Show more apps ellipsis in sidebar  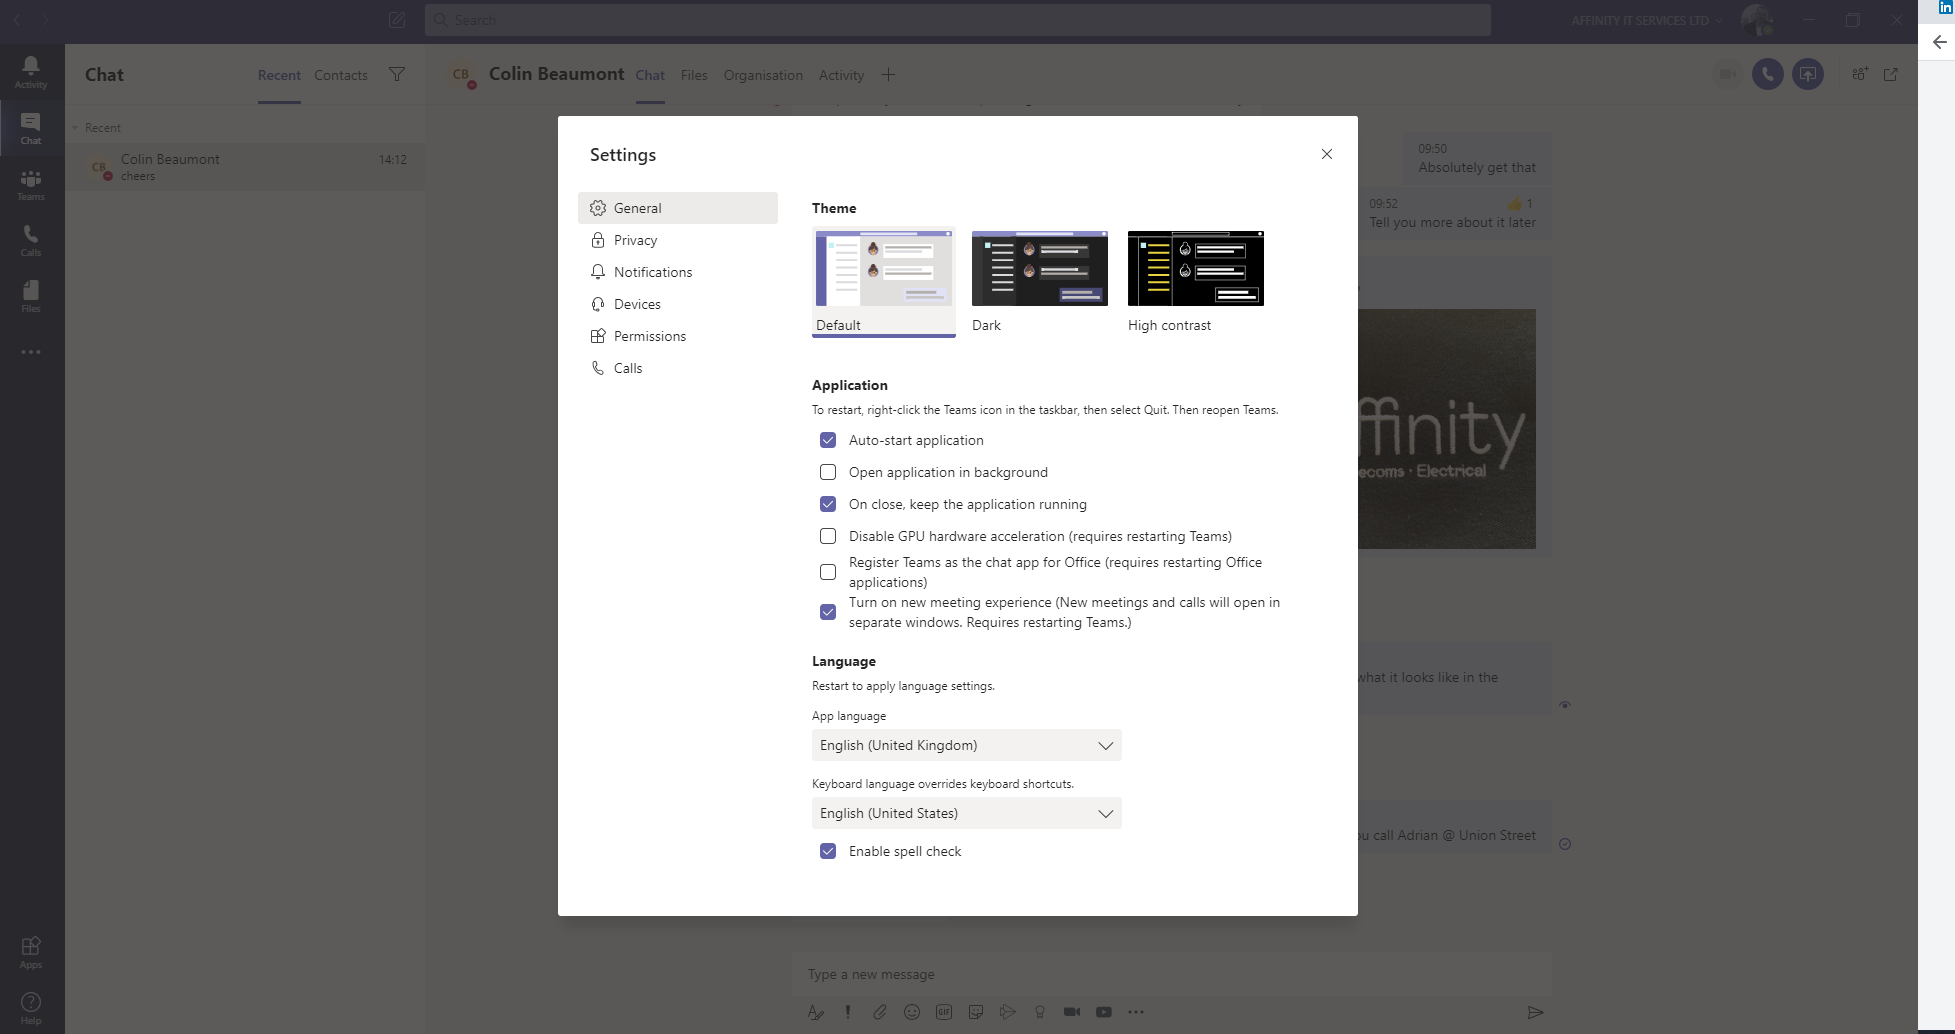[31, 352]
